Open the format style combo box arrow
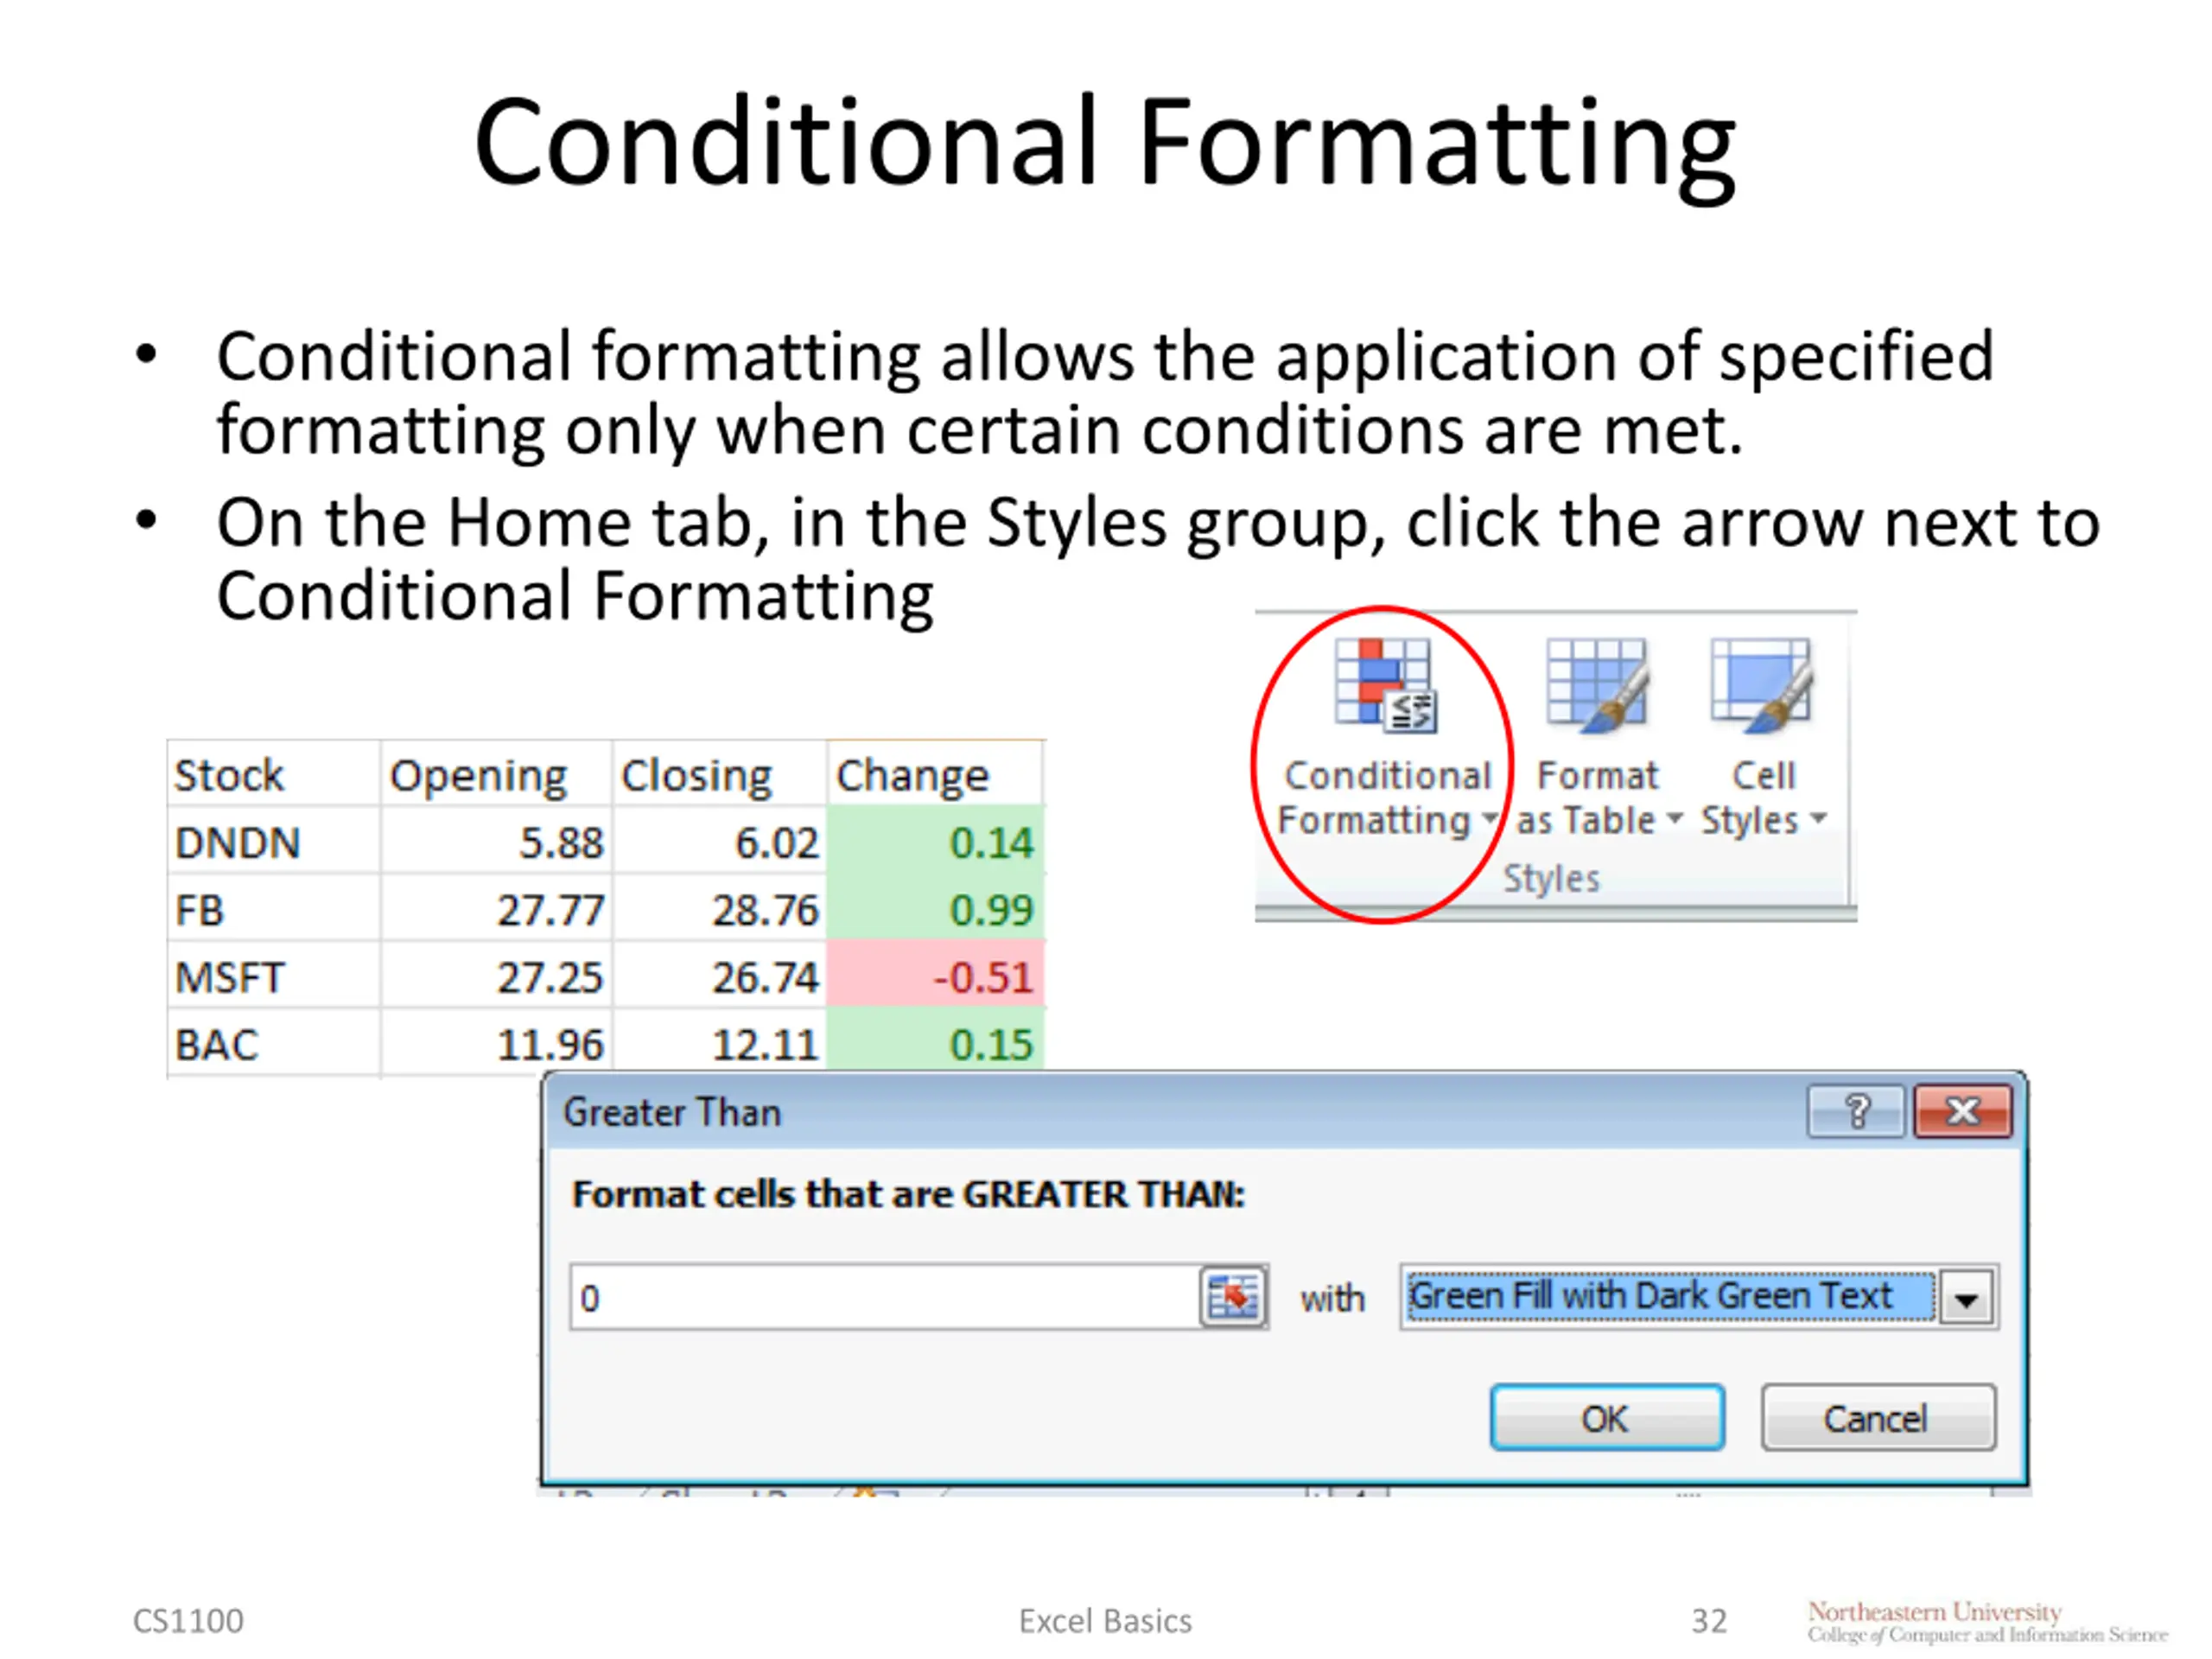 [x=1966, y=1299]
